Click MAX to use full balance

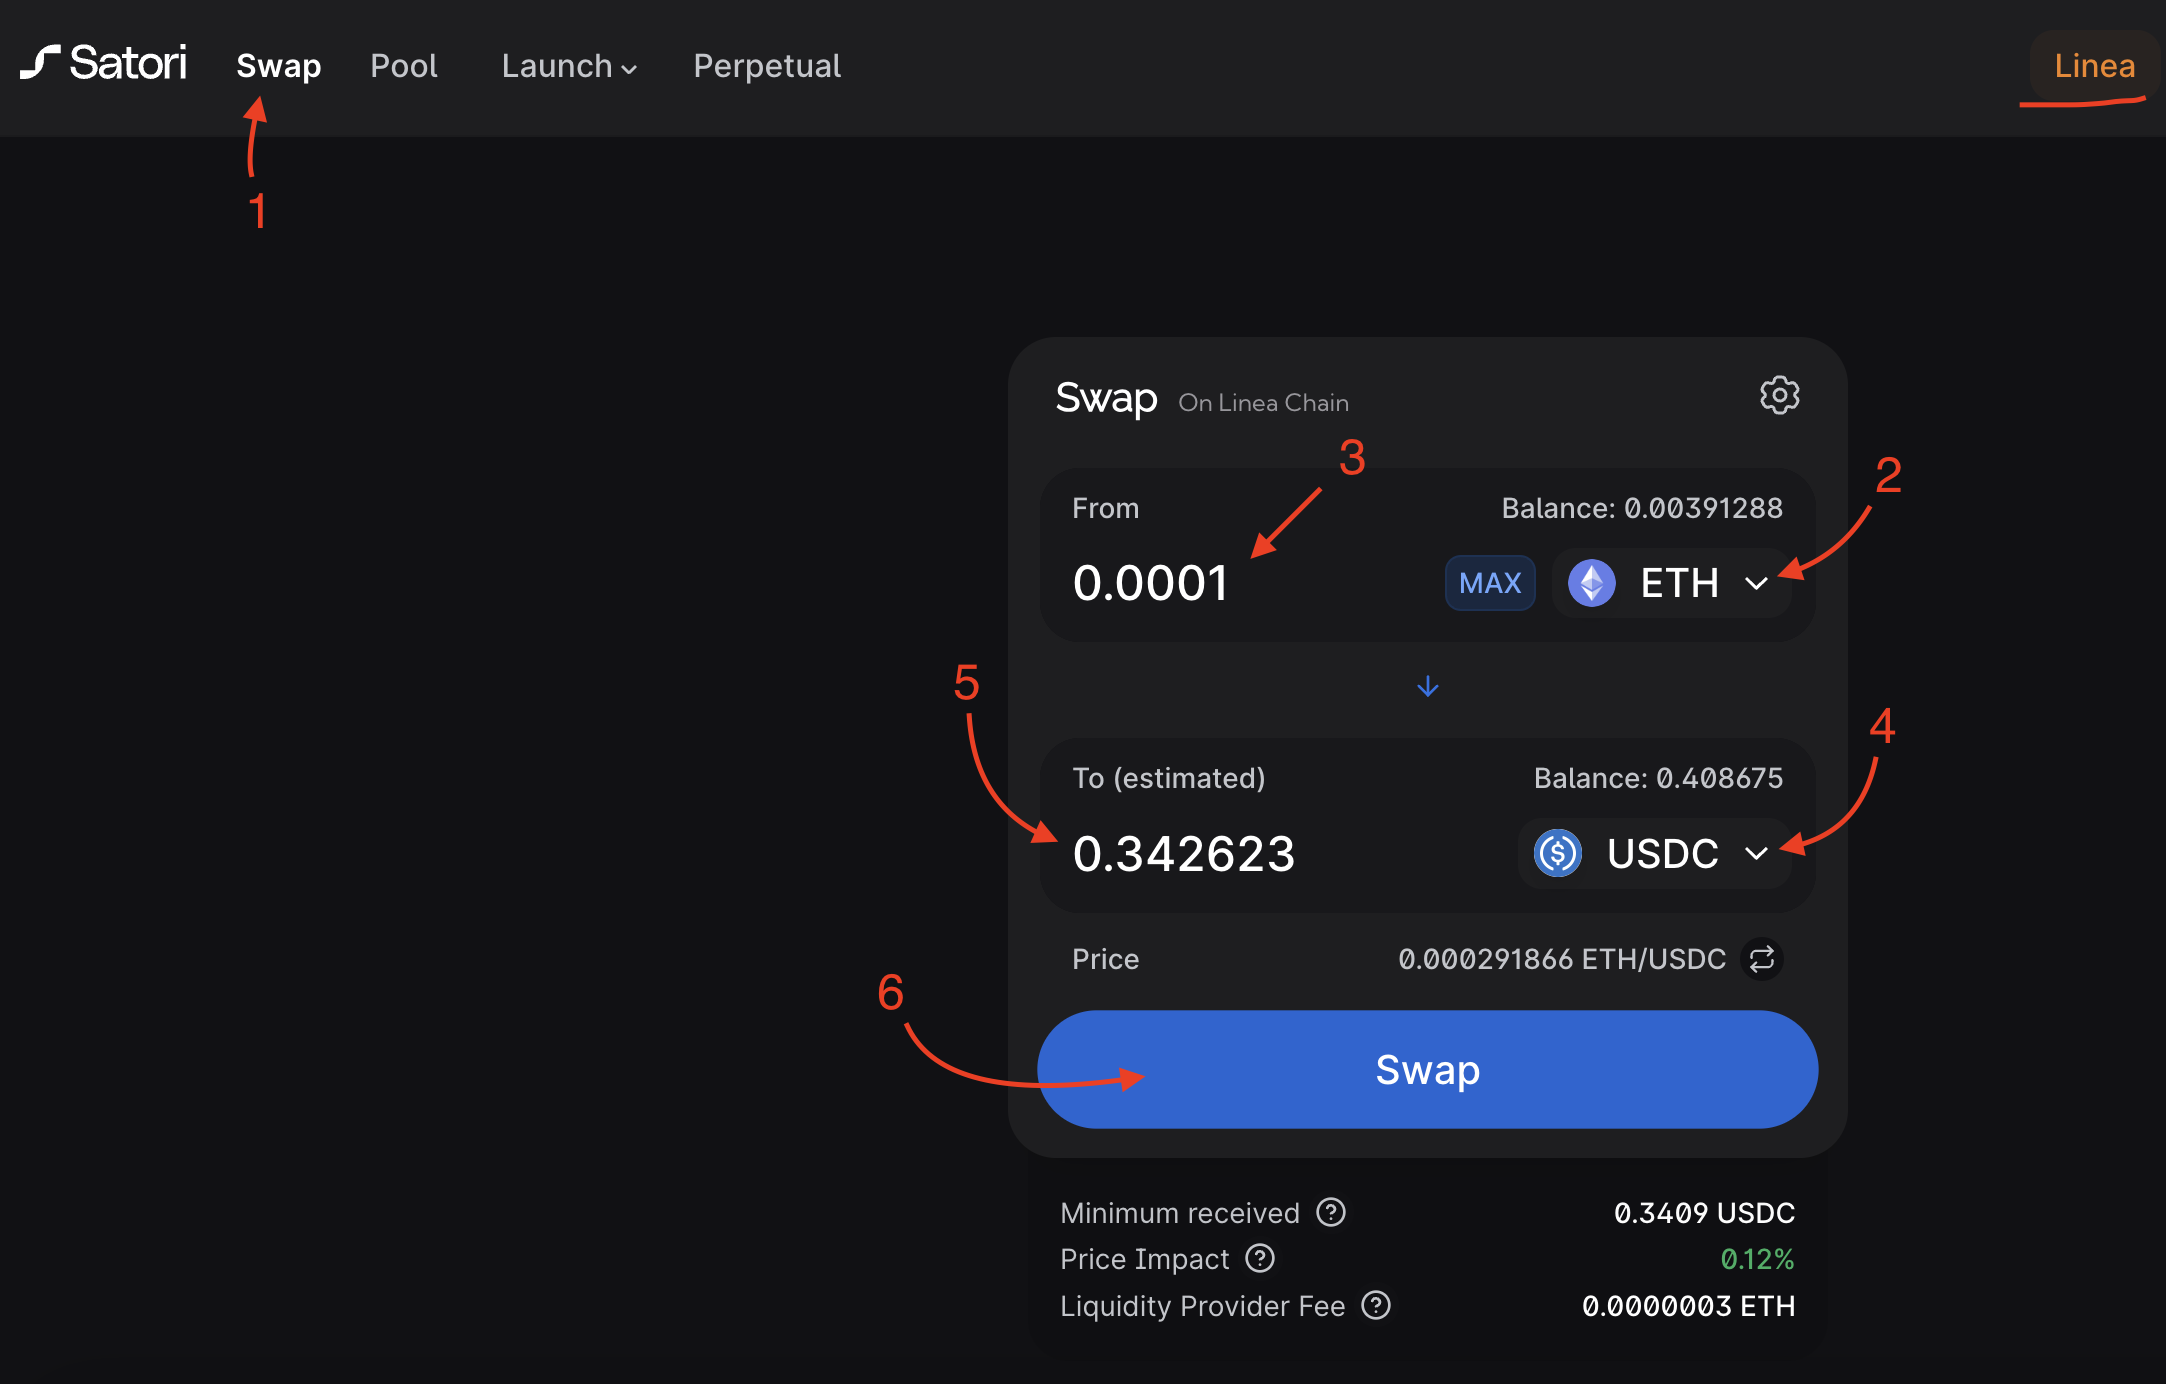point(1490,583)
